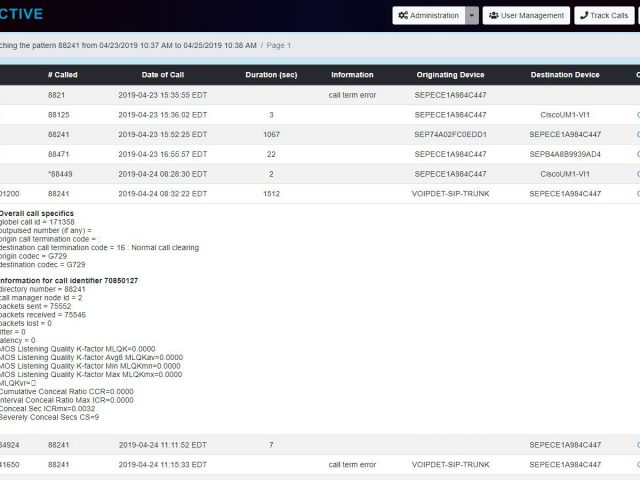Click the Administration gears icon
The width and height of the screenshot is (640, 480).
[x=403, y=16]
